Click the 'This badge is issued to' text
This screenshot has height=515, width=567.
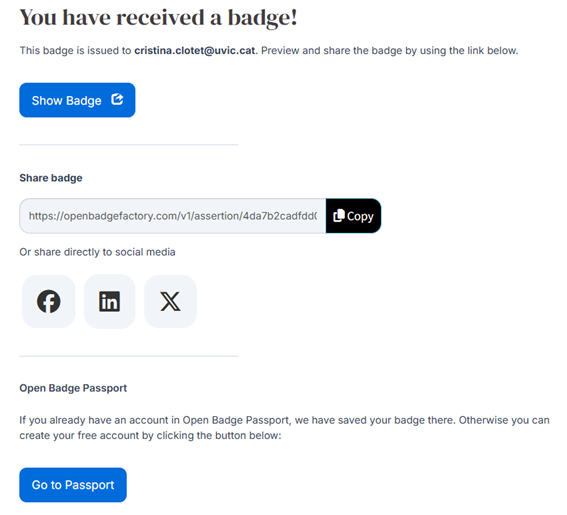pyautogui.click(x=75, y=50)
